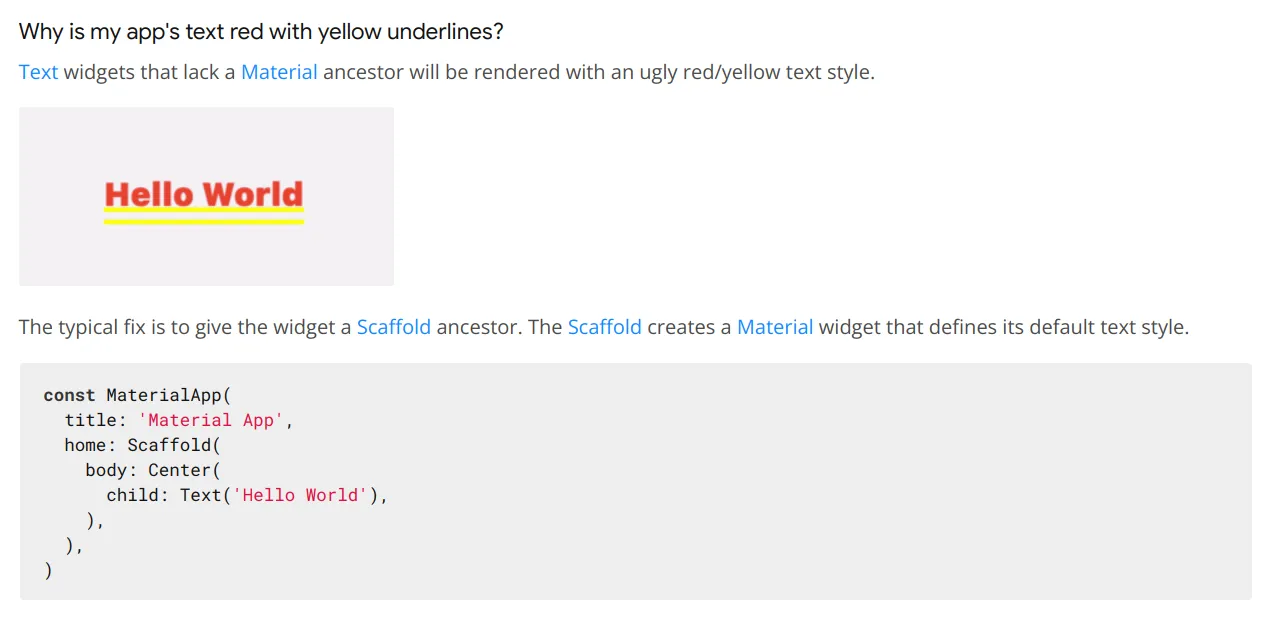The width and height of the screenshot is (1273, 619).
Task: Click the 'Material App' string in the code
Action: [211, 420]
